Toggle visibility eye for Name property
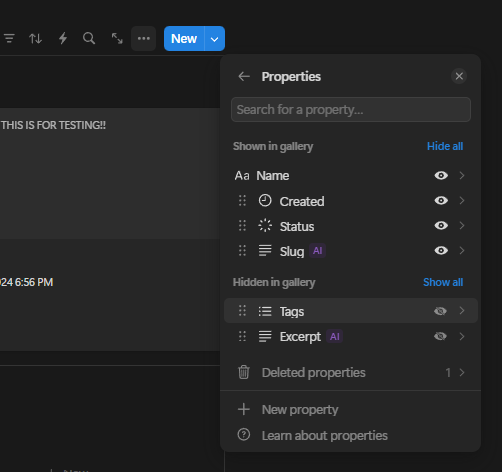This screenshot has width=502, height=472. [x=441, y=175]
